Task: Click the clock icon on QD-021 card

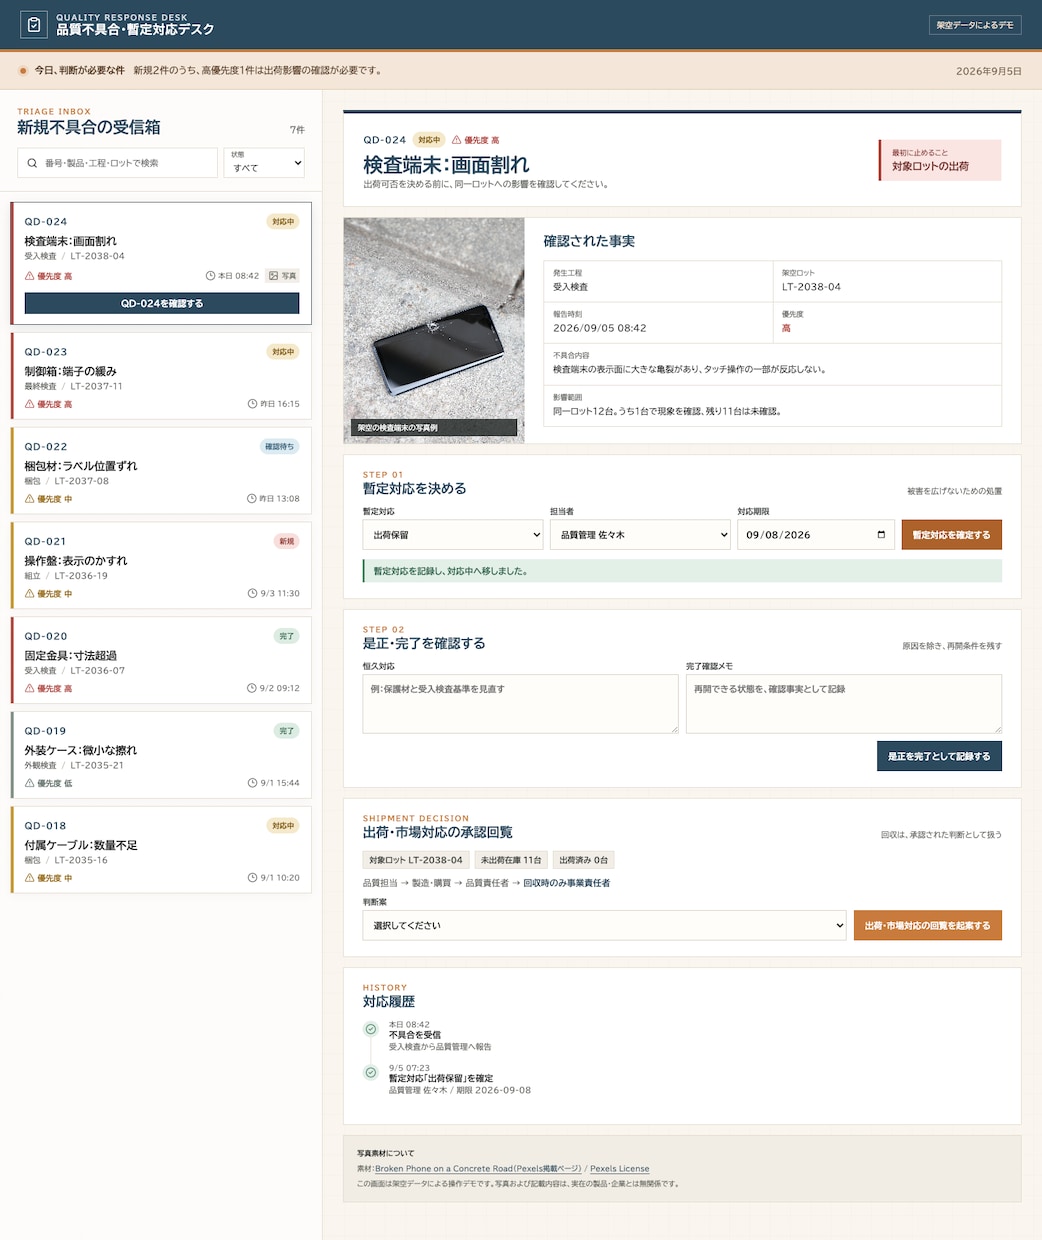Action: coord(252,594)
